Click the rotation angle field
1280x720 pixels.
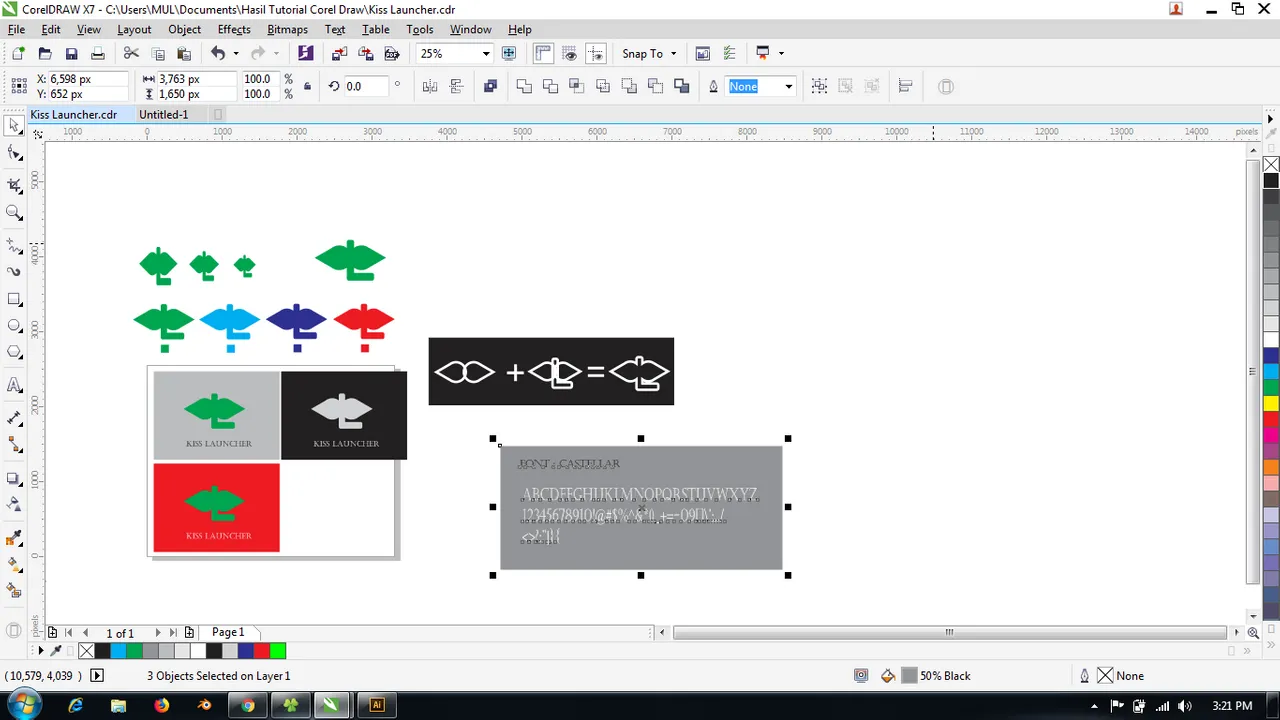click(x=365, y=86)
